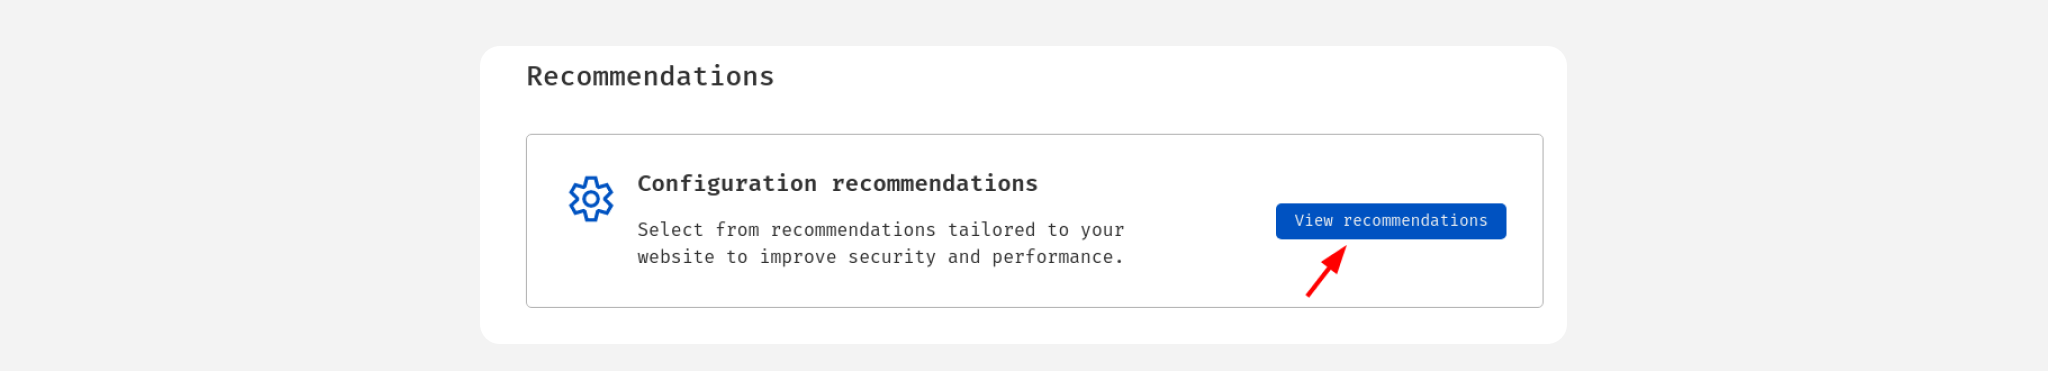
Task: Click the line mentioning security and performance
Action: [x=881, y=257]
